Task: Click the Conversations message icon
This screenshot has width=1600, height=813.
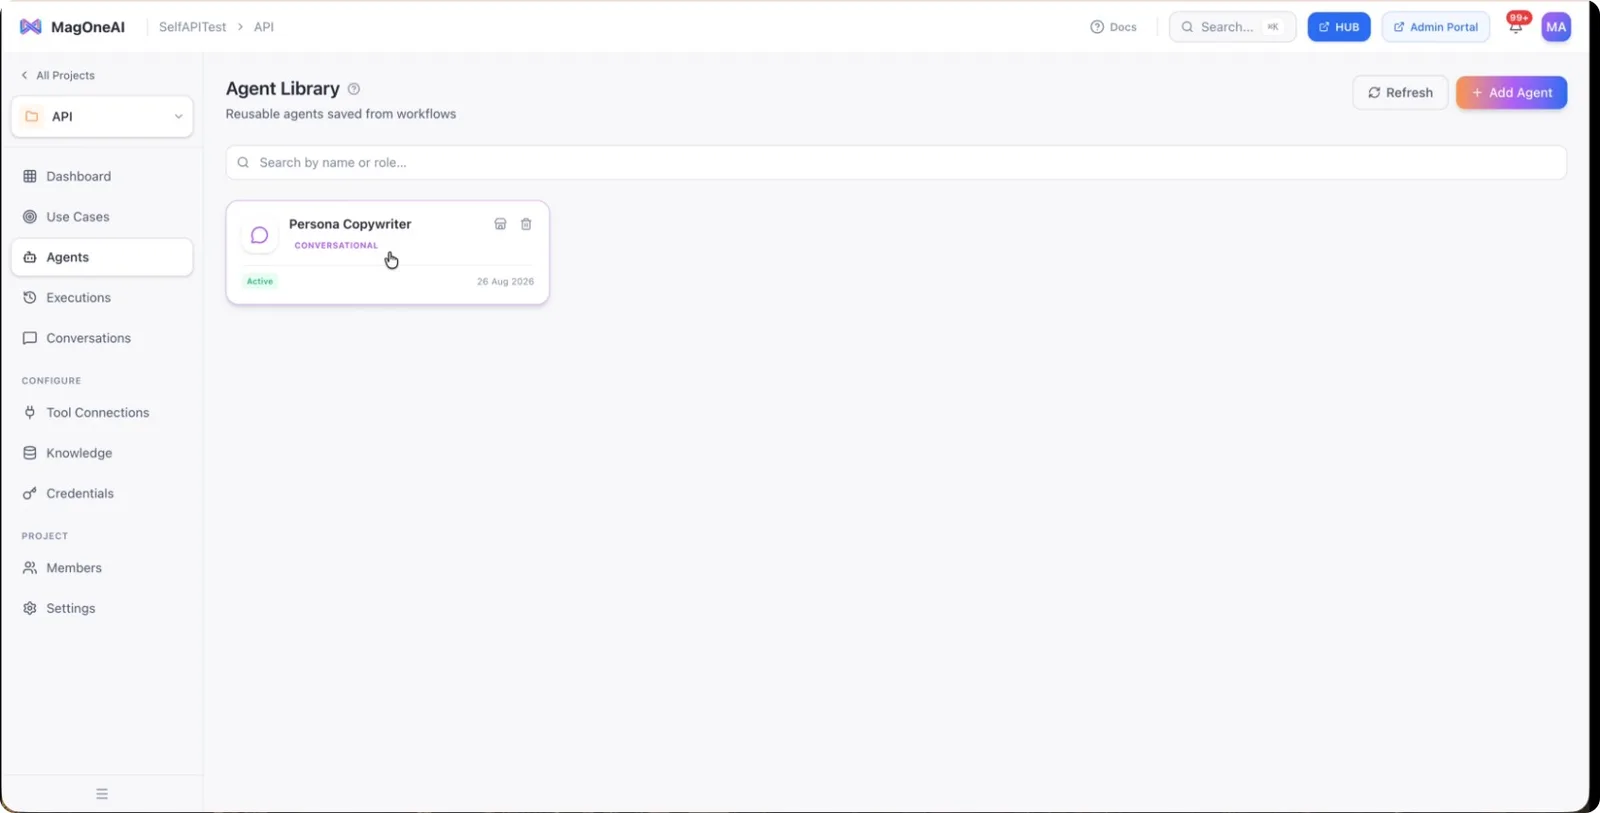Action: [30, 338]
